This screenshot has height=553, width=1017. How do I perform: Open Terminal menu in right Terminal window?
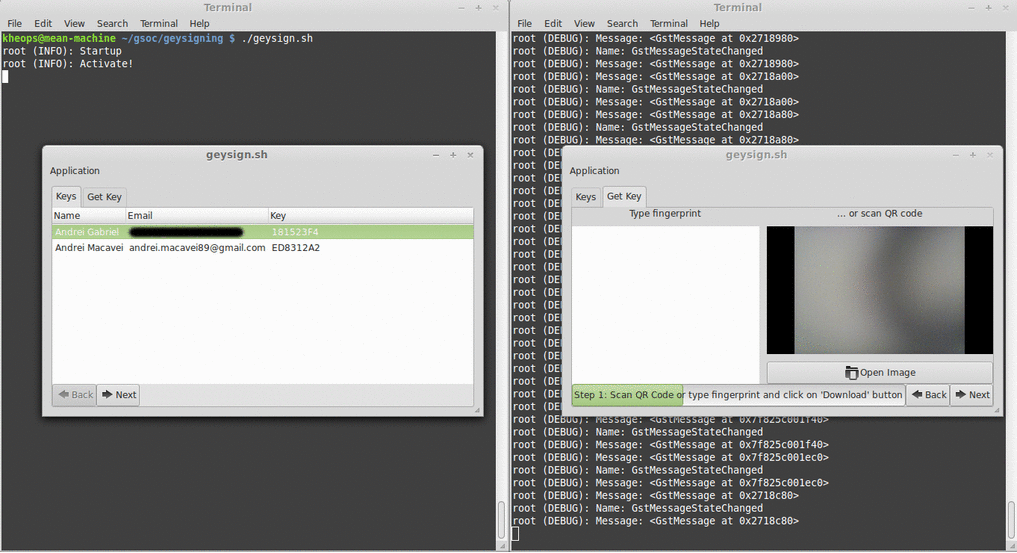pyautogui.click(x=669, y=23)
